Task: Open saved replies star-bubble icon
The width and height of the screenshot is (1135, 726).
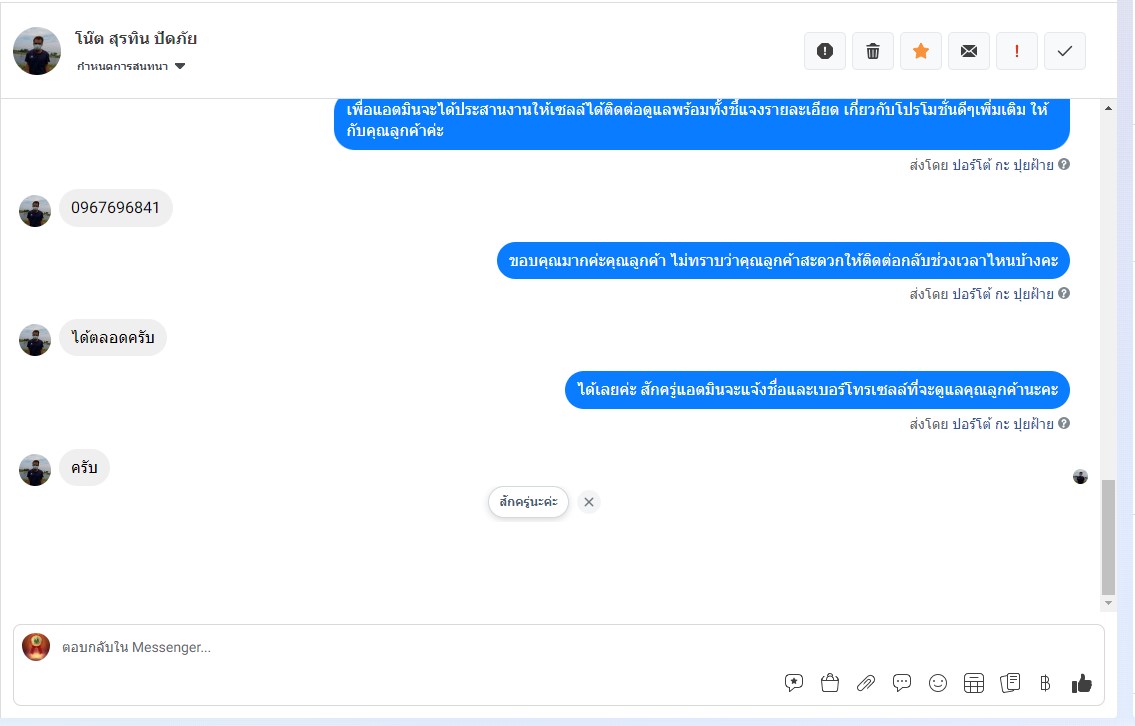Action: 794,683
